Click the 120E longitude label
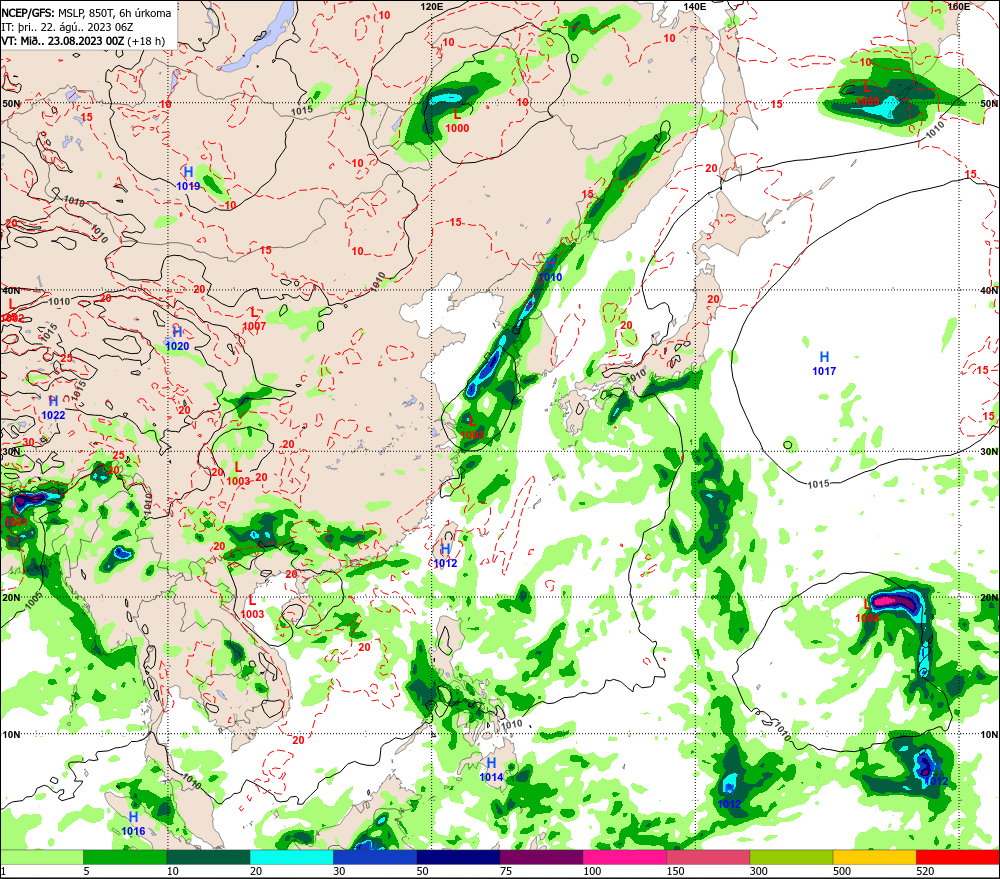 pyautogui.click(x=432, y=6)
